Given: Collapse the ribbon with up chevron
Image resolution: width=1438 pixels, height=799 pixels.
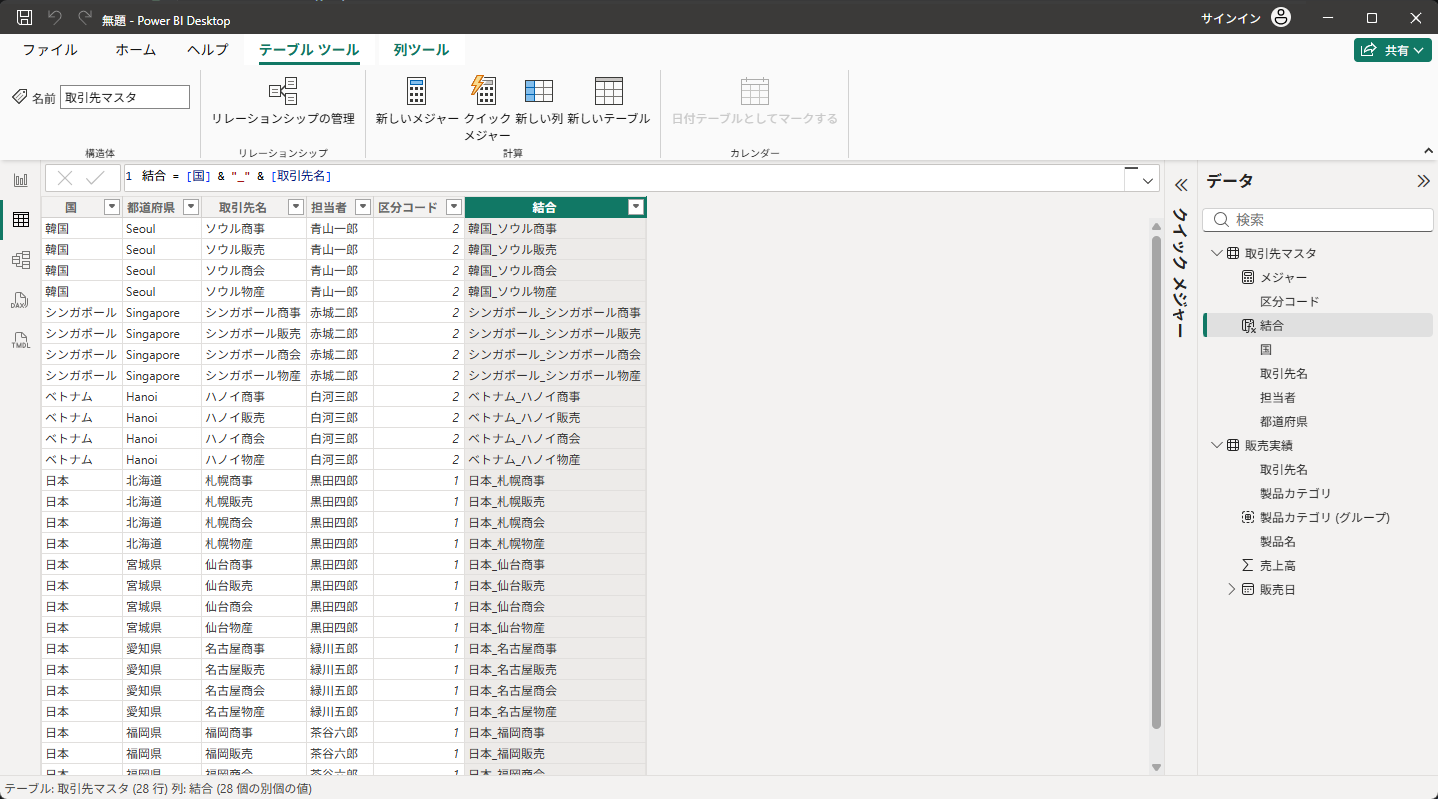Looking at the screenshot, I should (1428, 151).
